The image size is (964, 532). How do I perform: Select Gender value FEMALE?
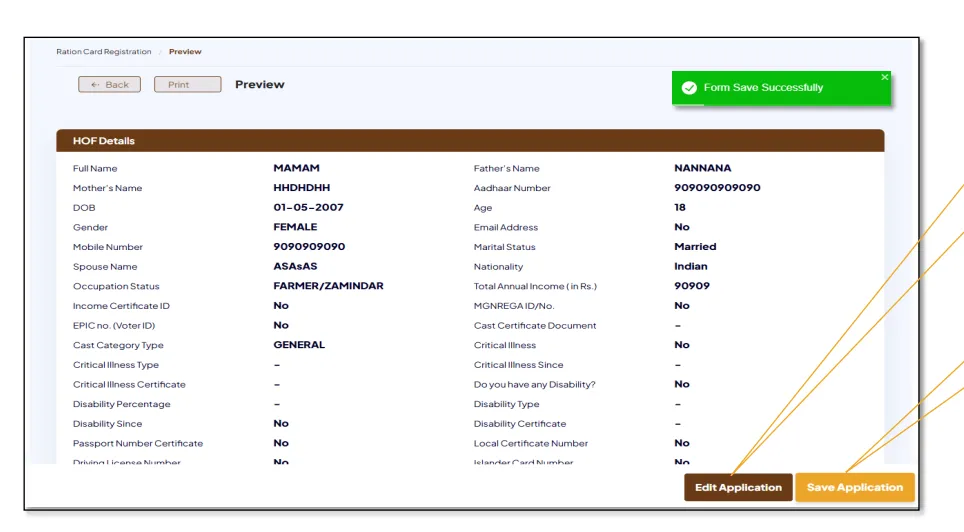pos(295,227)
